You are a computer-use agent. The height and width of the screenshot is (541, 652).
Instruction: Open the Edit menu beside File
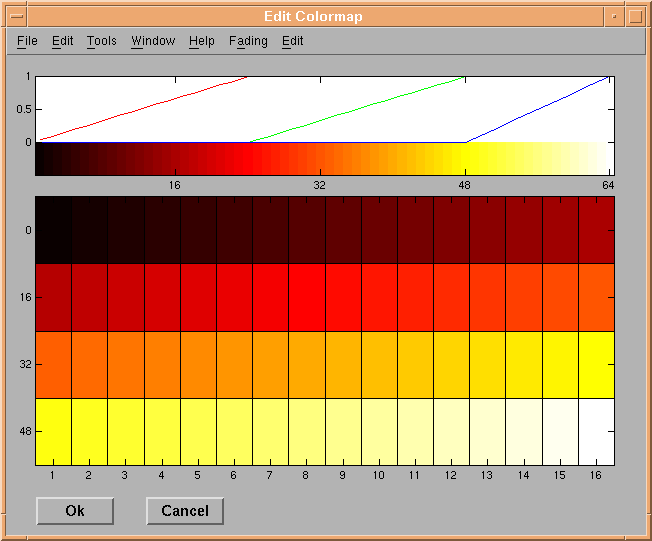[62, 41]
